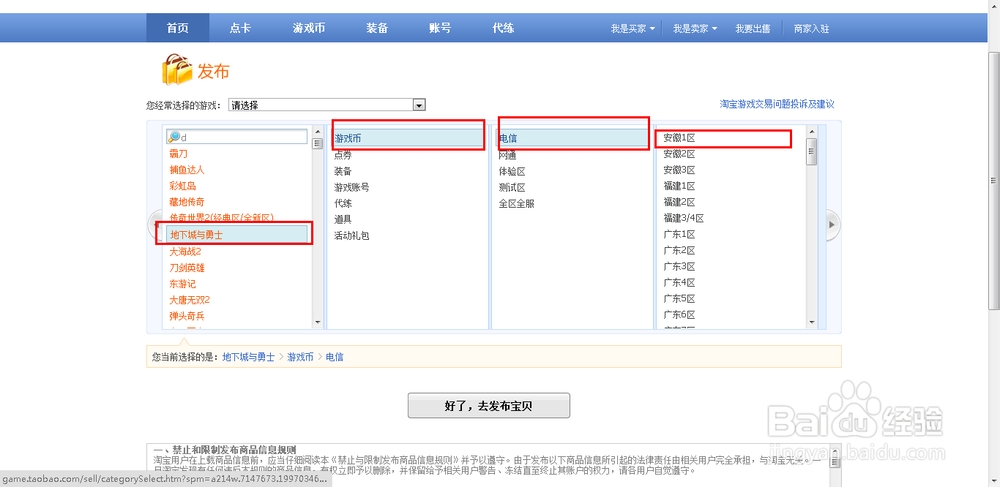Select server 福建1区
Viewport: 1000px width, 487px height.
(679, 185)
